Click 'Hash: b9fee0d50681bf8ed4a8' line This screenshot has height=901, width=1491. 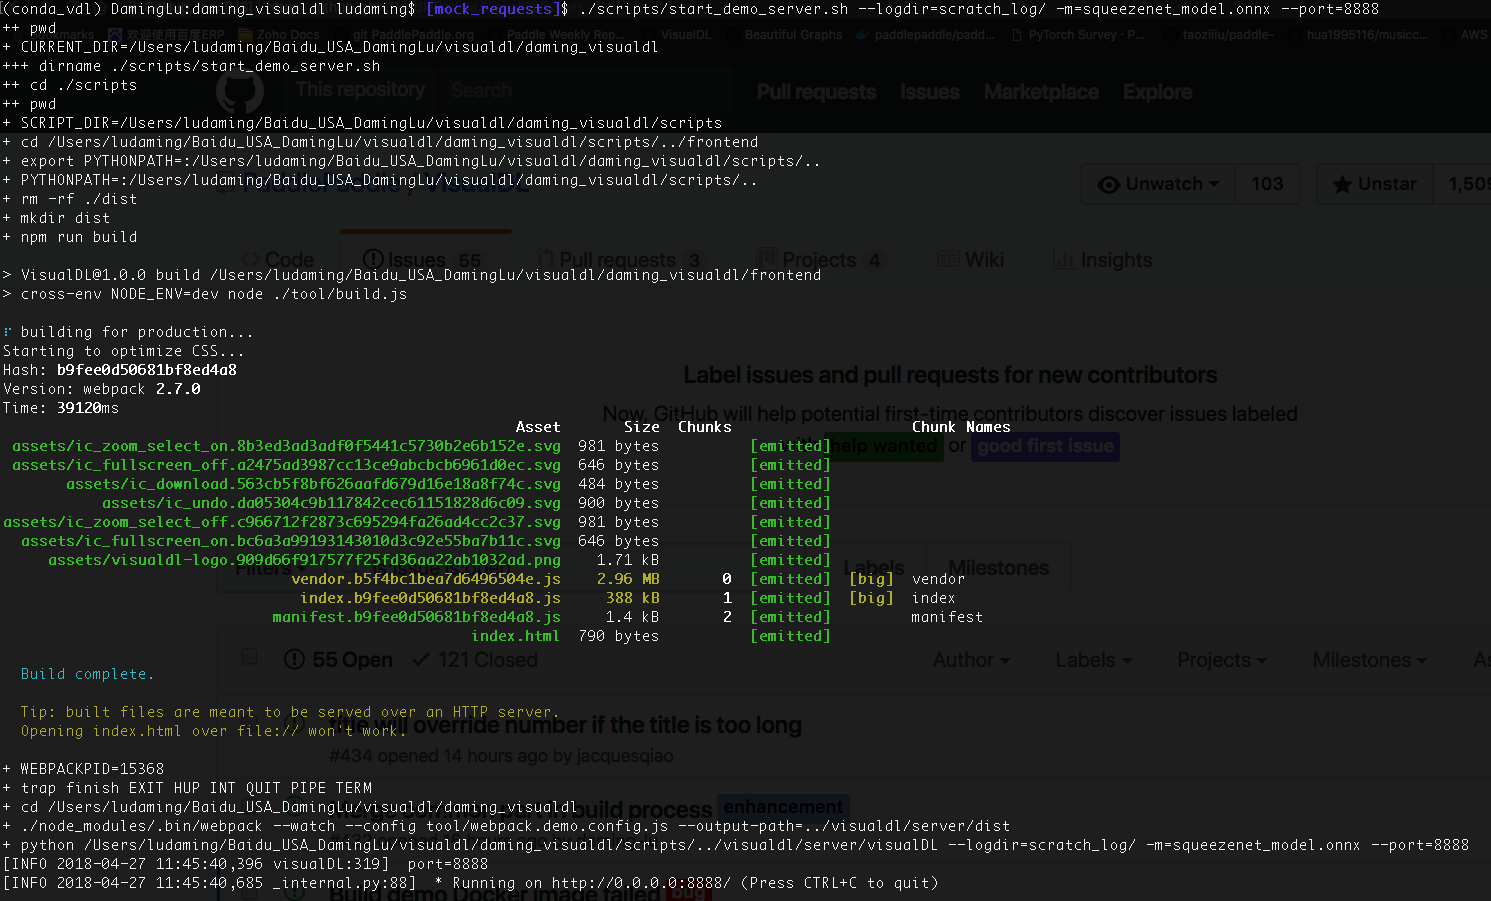click(x=120, y=370)
